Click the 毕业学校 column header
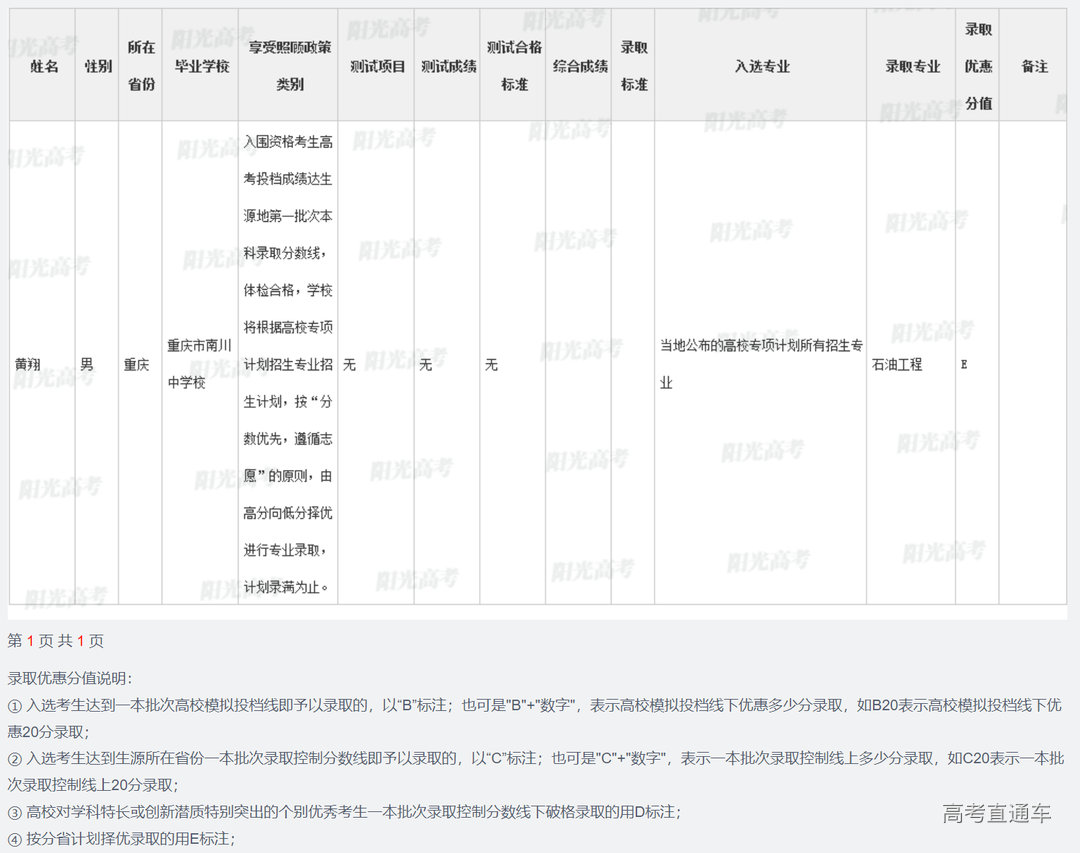The height and width of the screenshot is (853, 1080). point(201,66)
